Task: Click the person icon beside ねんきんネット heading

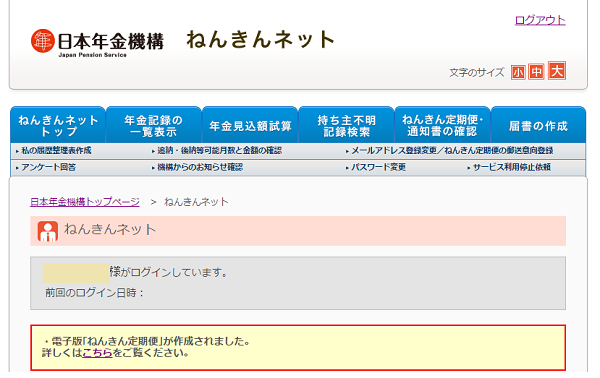Action: coord(48,231)
